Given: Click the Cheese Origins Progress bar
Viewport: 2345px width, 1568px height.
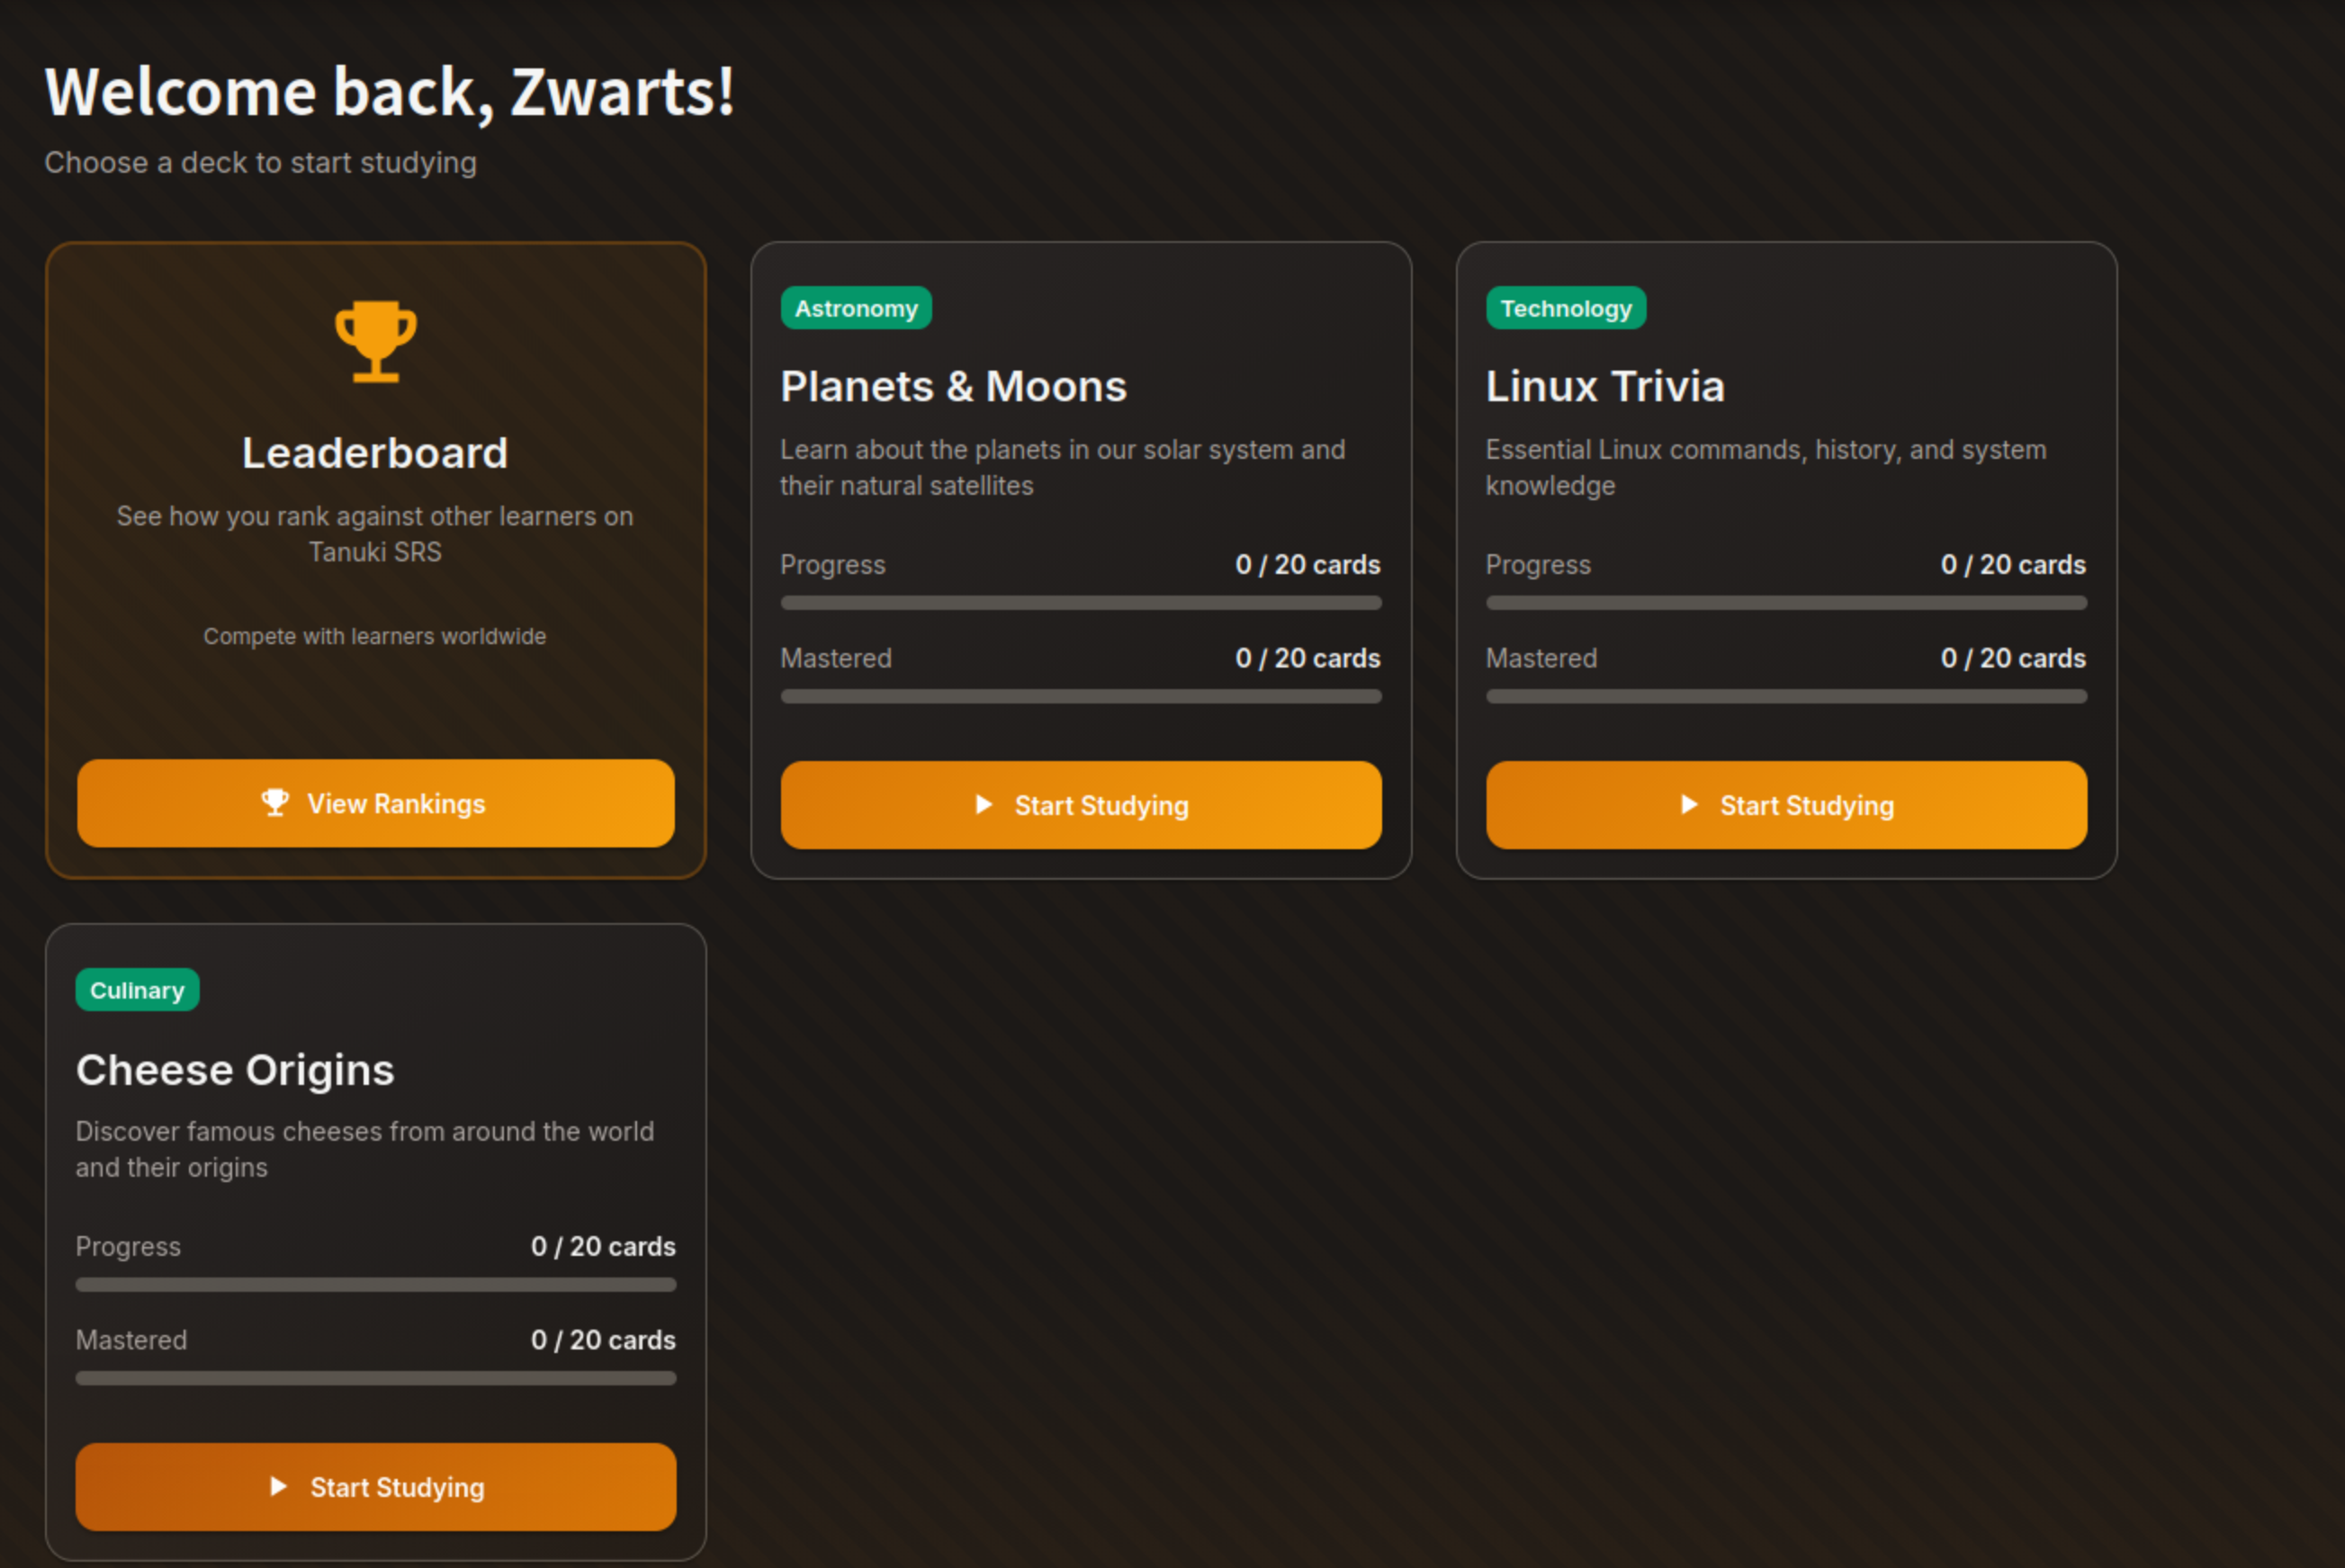Looking at the screenshot, I should (375, 1284).
